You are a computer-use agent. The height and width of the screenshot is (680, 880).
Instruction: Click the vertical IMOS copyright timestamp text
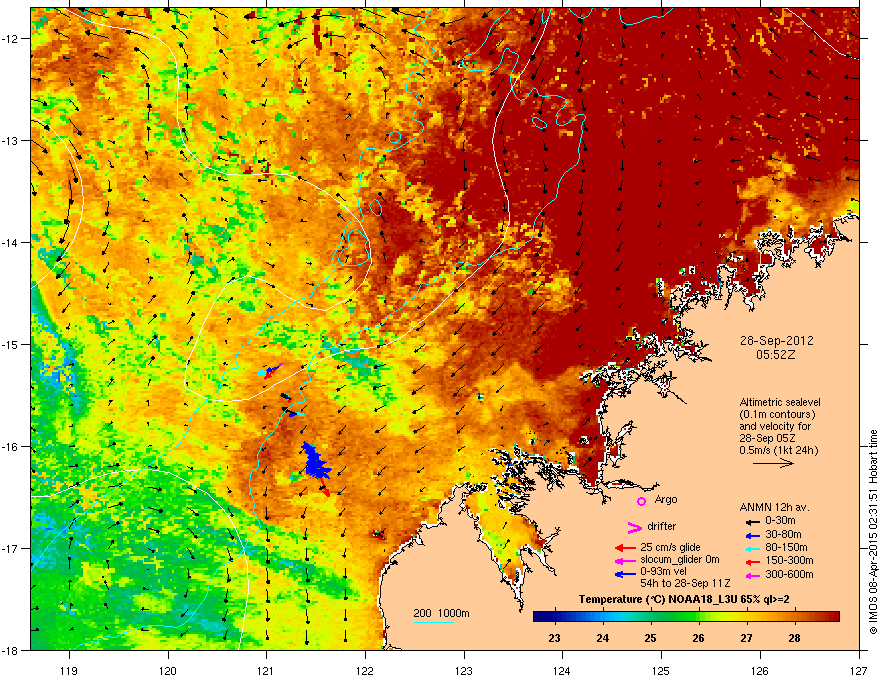point(873,532)
